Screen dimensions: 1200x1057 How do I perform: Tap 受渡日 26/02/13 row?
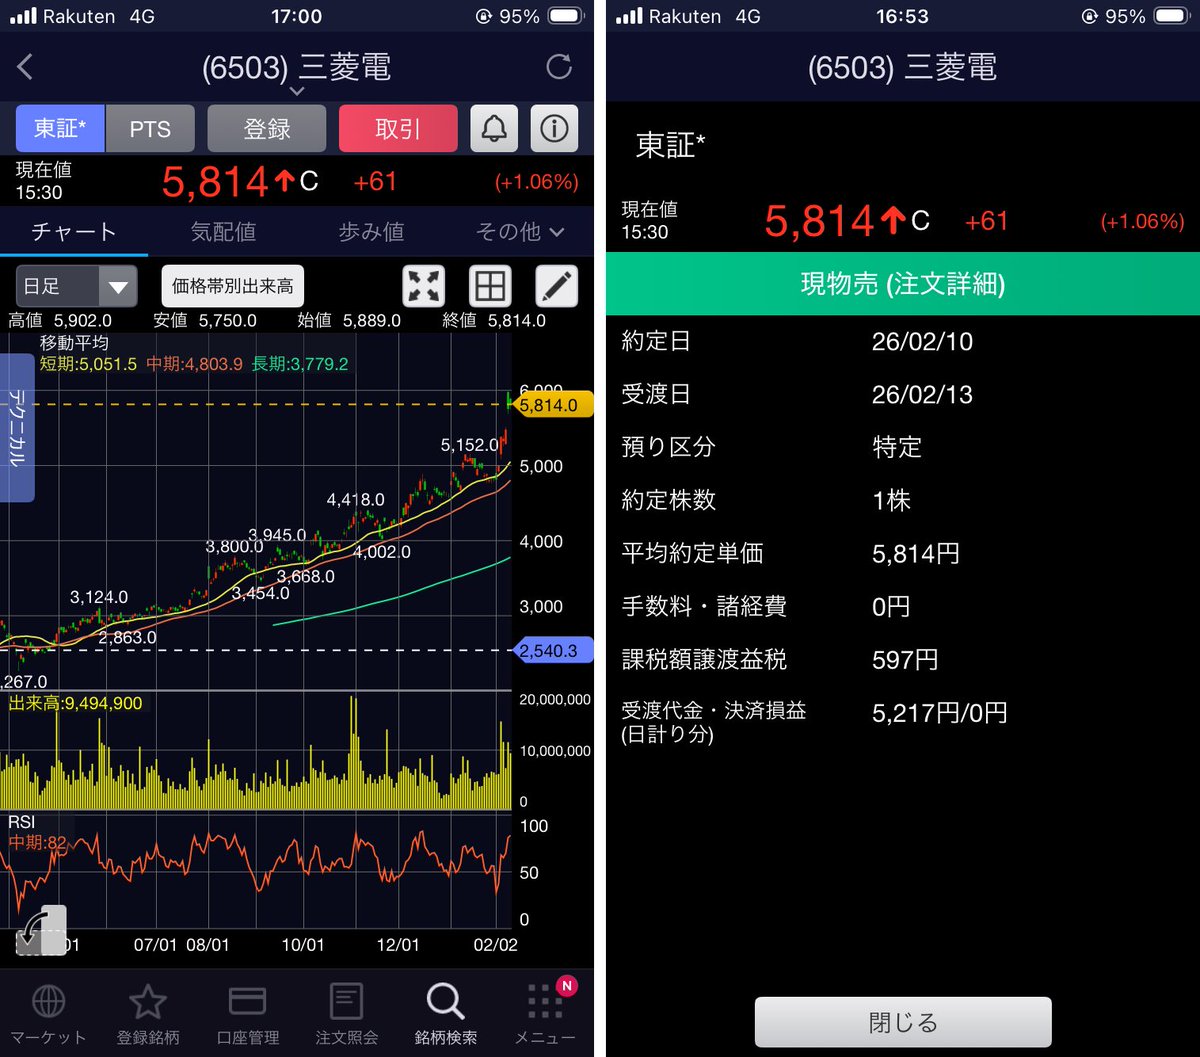(903, 394)
